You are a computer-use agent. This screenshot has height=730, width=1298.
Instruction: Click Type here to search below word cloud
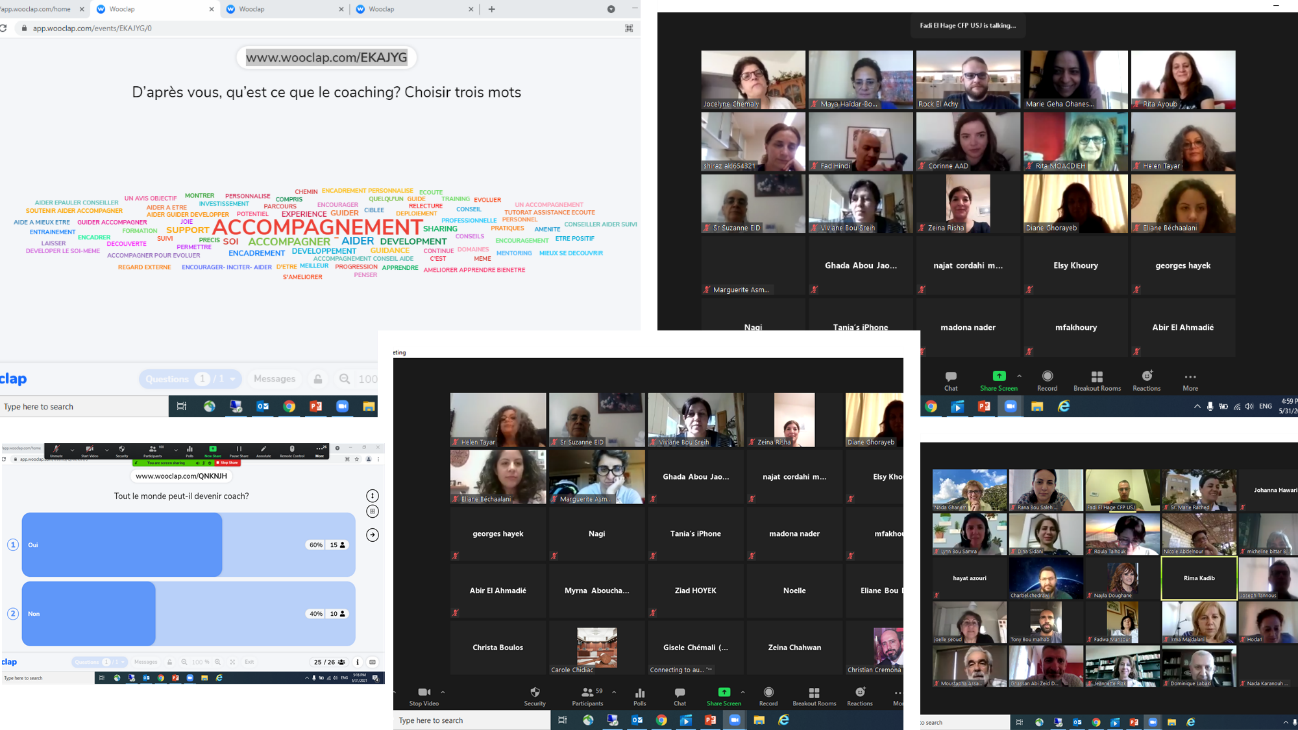tap(84, 407)
